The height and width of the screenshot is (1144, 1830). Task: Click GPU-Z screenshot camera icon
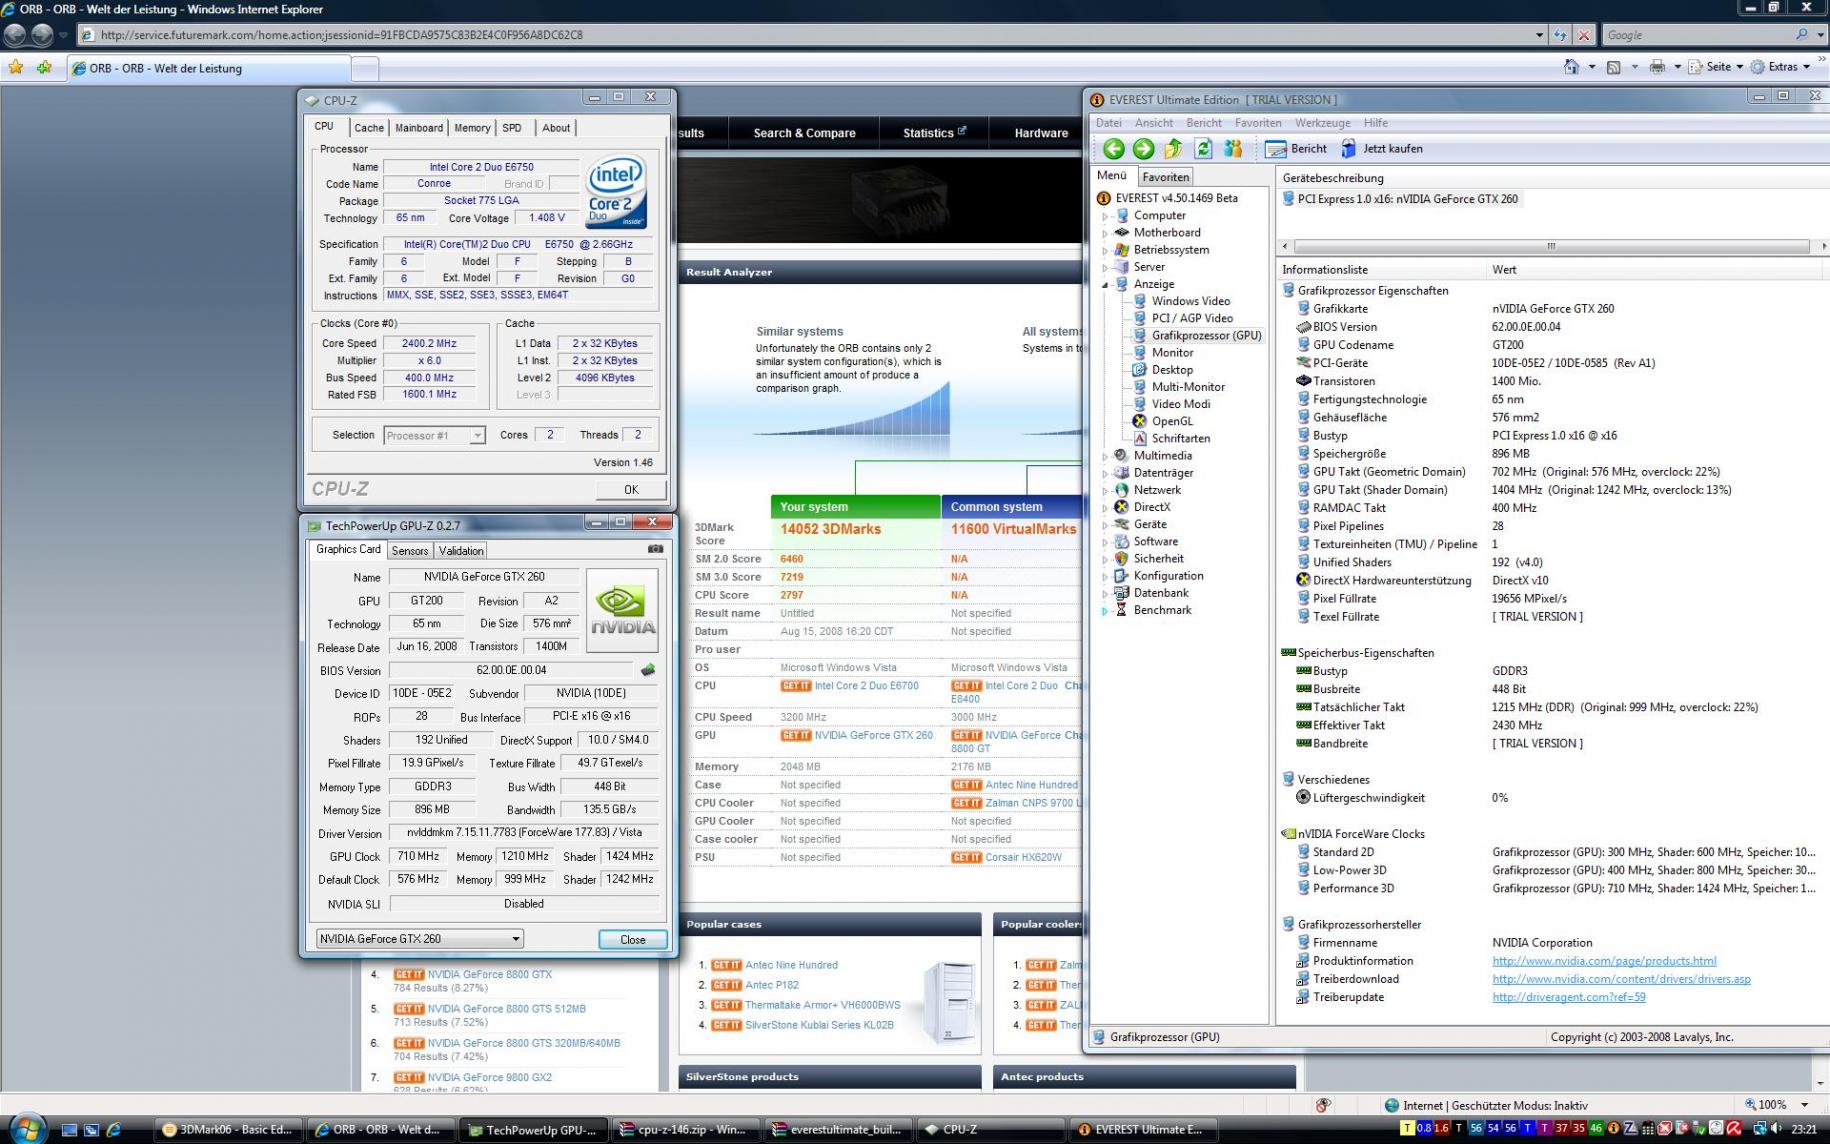pyautogui.click(x=655, y=549)
